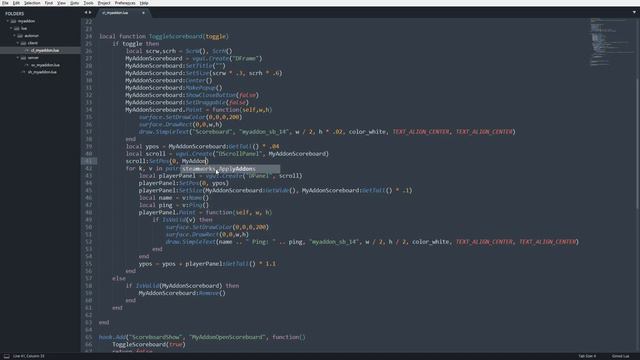Click line number 24 in gutter

point(89,36)
